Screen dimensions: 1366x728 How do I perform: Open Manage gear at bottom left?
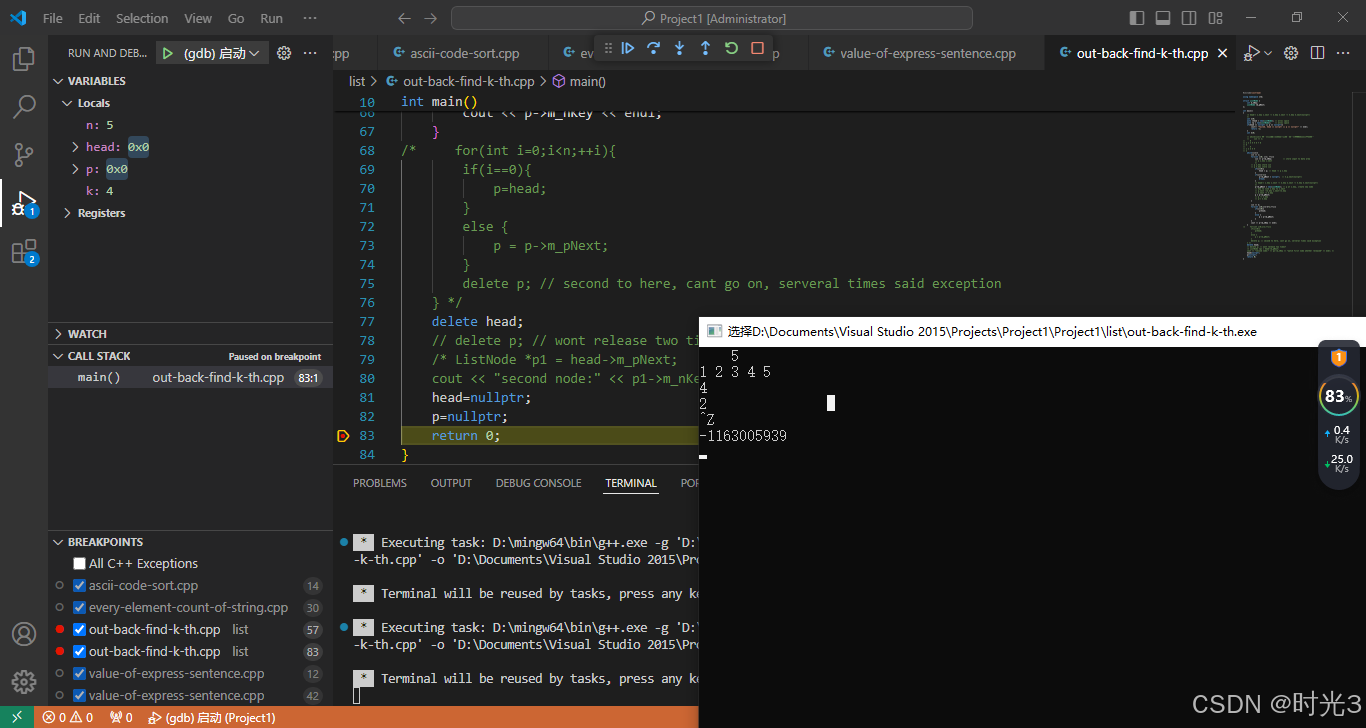coord(24,682)
